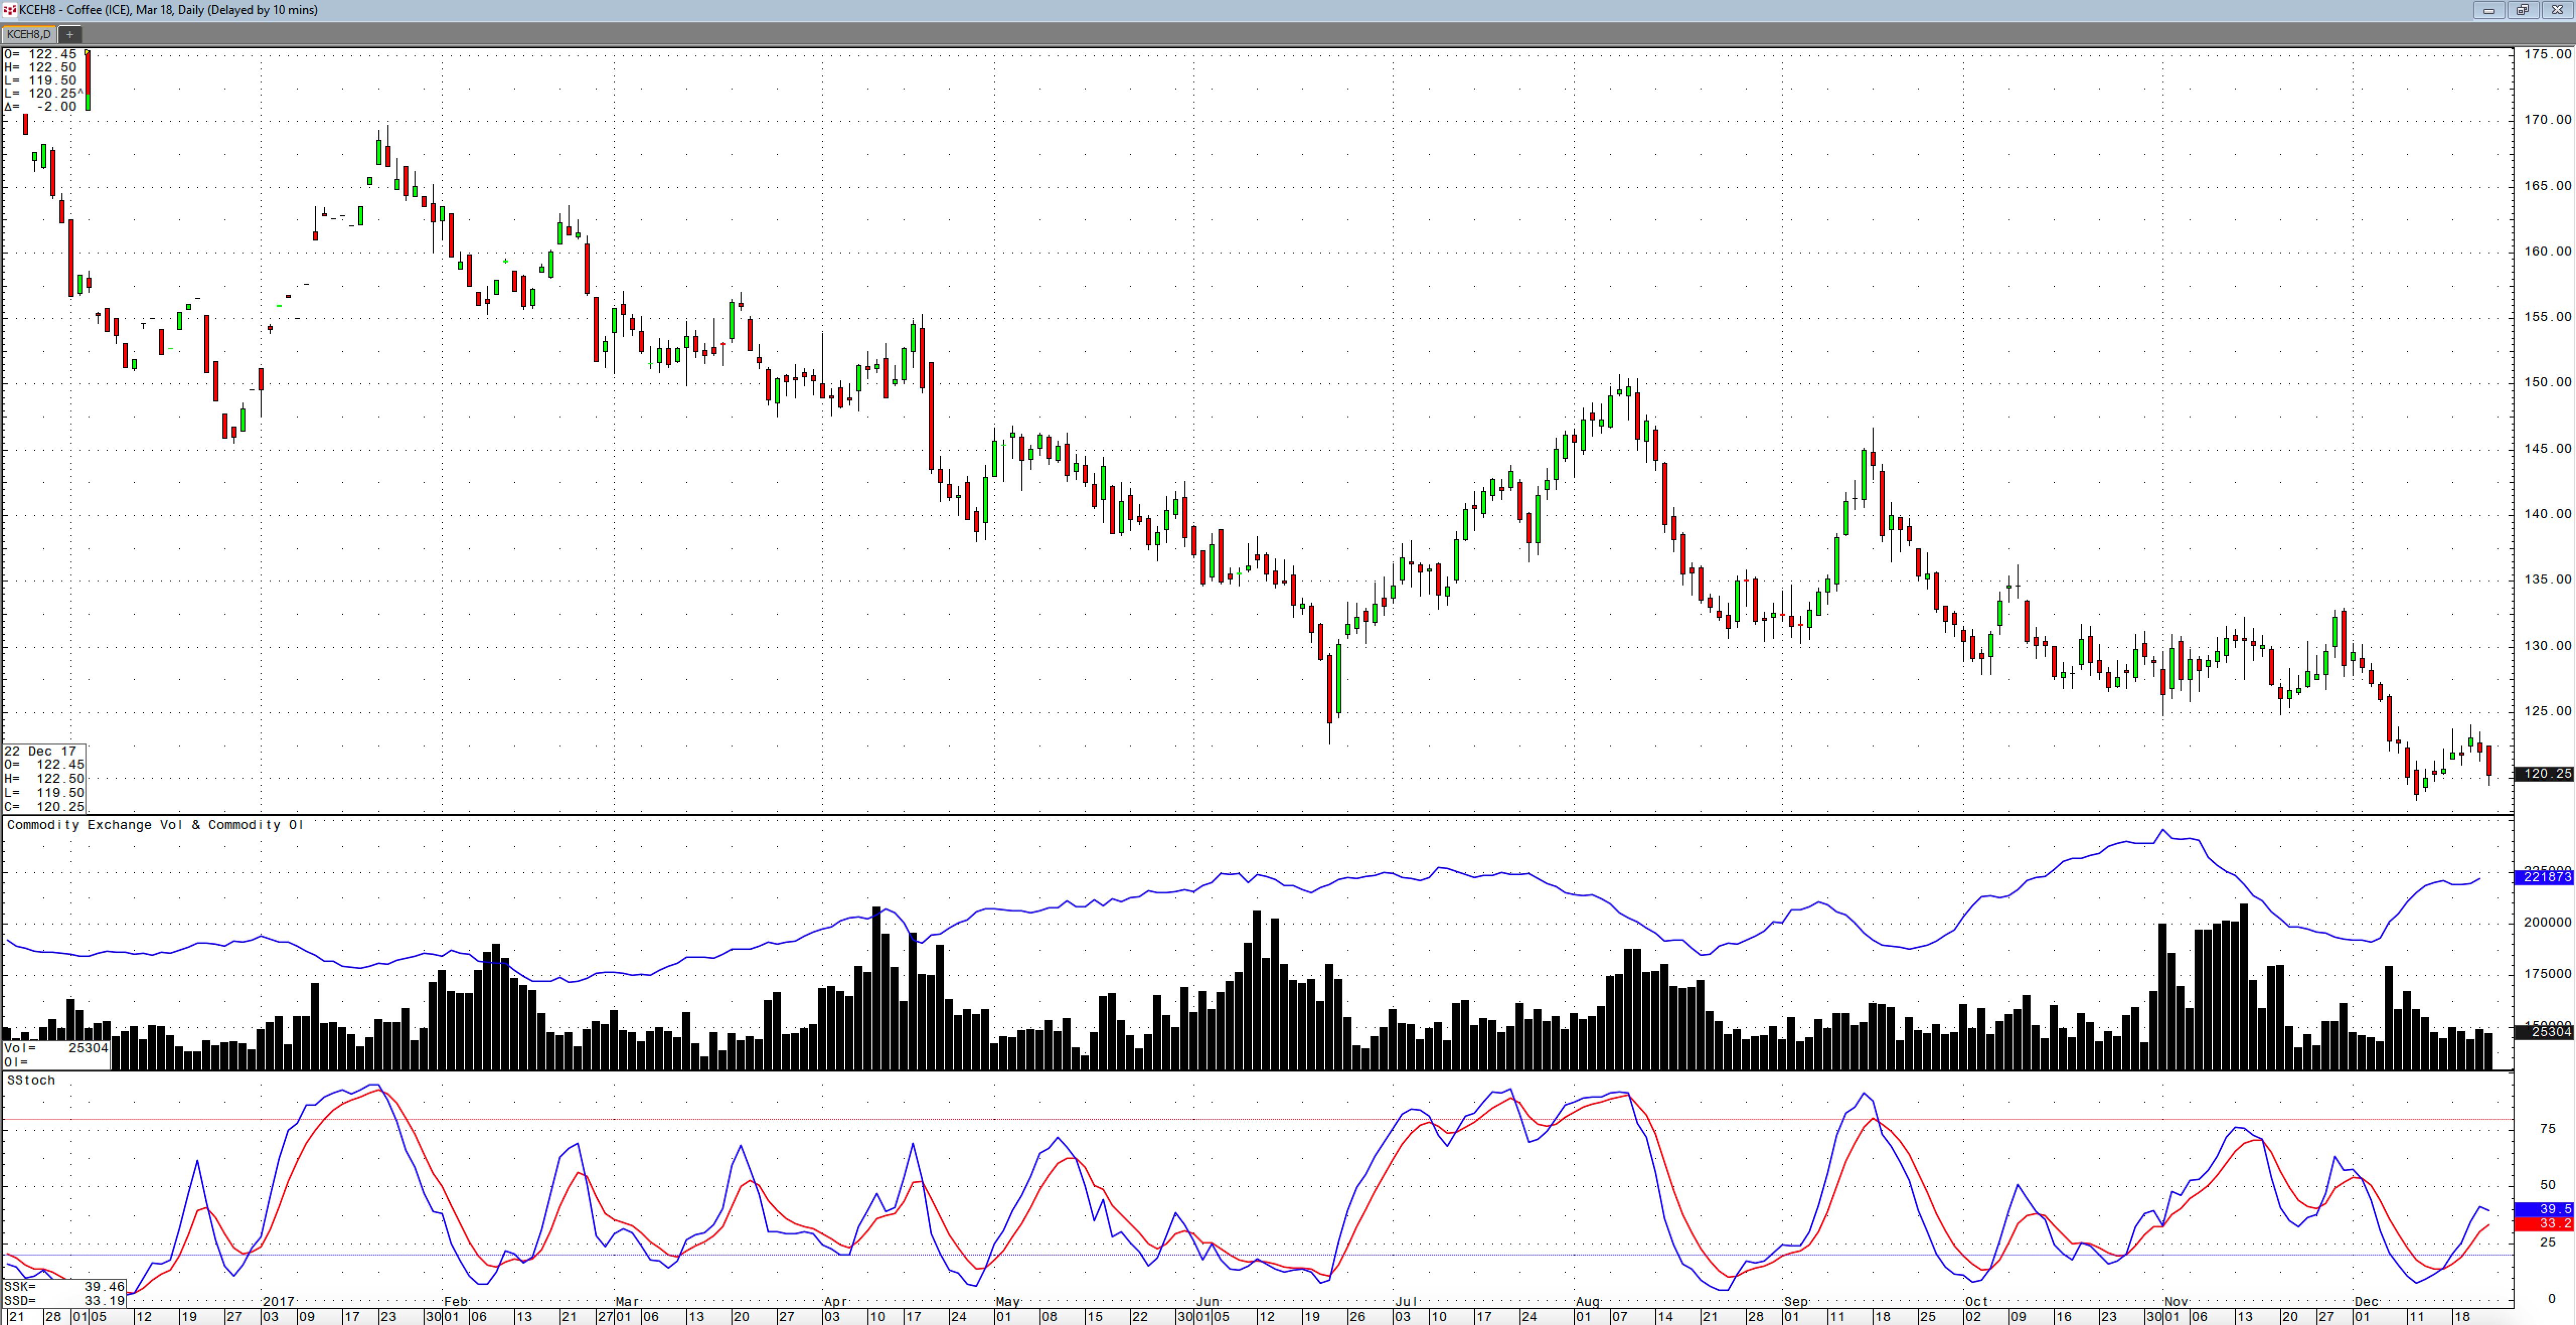The image size is (2576, 1325).
Task: Click the 'SSK= 39.46' readout
Action: coord(64,1286)
